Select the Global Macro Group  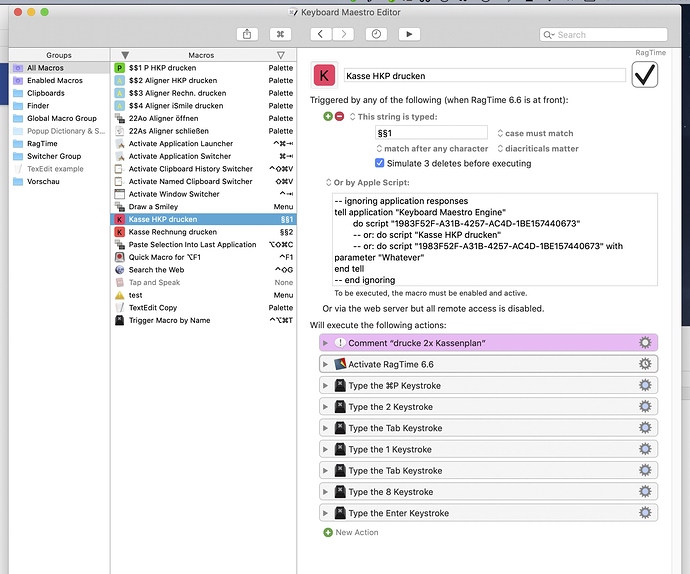pyautogui.click(x=59, y=118)
